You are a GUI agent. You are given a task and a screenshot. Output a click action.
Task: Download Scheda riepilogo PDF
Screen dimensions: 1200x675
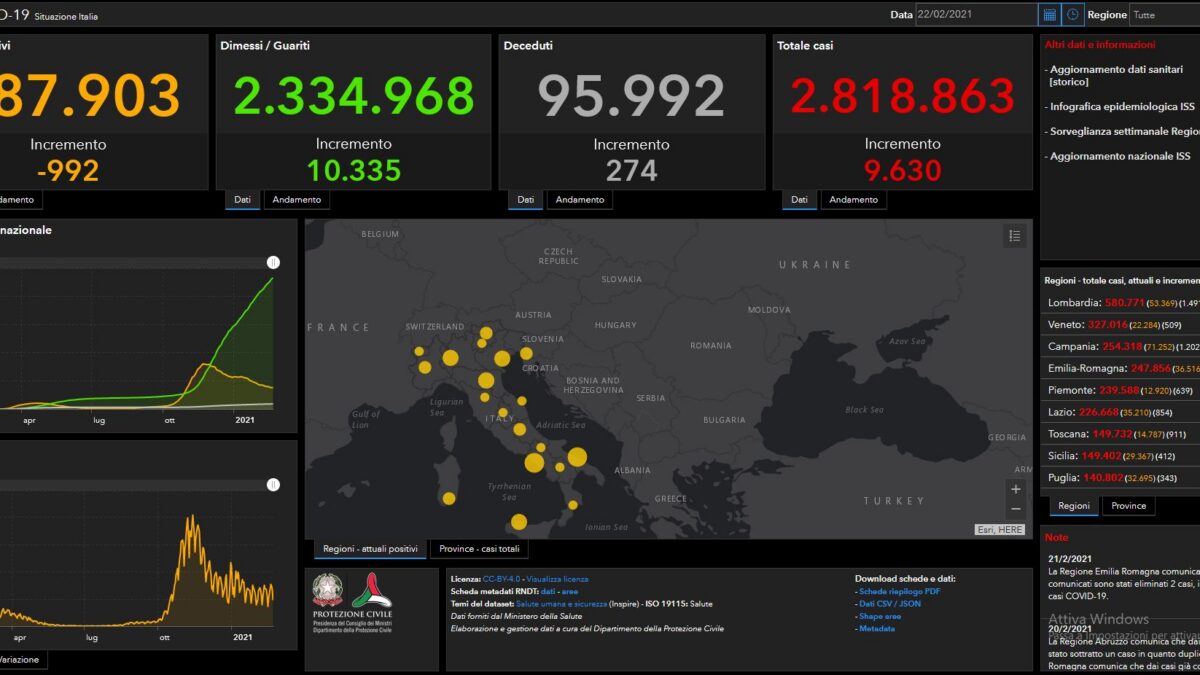pyautogui.click(x=899, y=591)
